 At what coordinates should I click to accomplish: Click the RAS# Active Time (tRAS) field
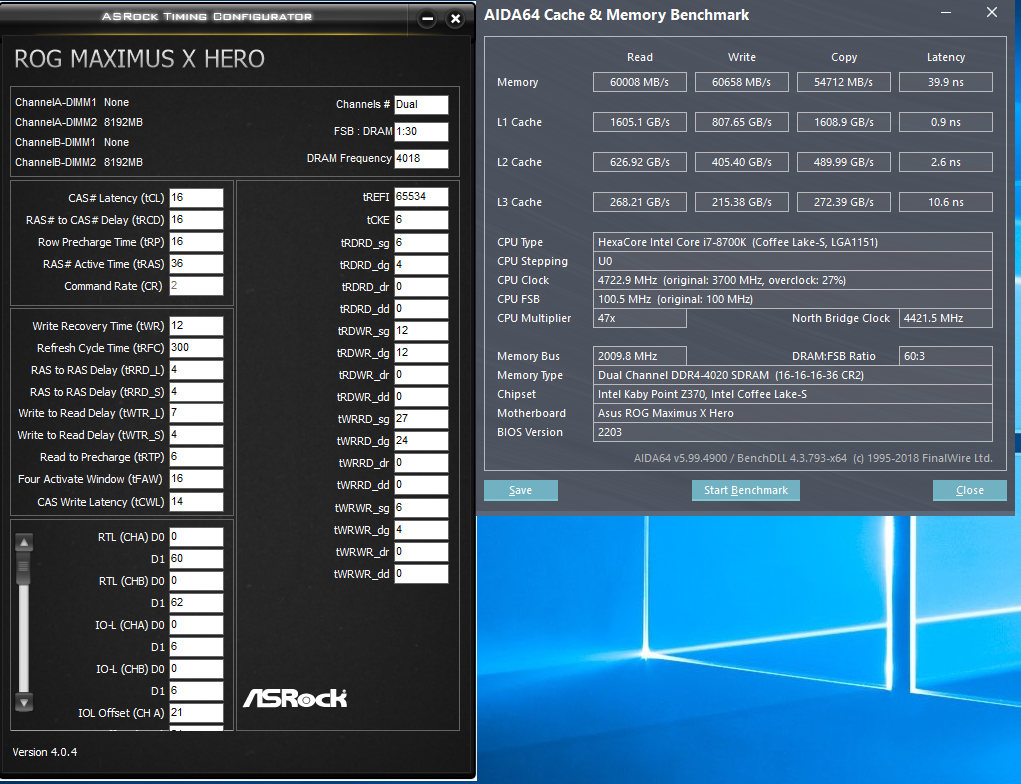pos(196,264)
